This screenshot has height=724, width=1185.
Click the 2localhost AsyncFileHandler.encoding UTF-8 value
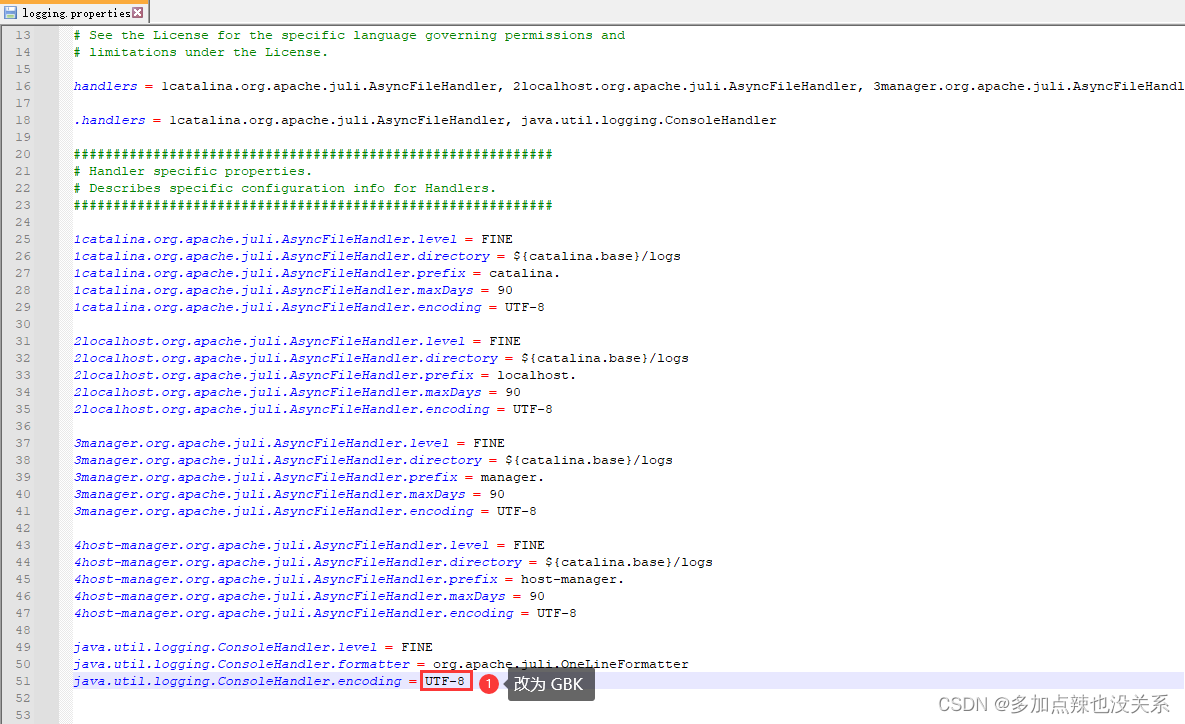pos(533,409)
